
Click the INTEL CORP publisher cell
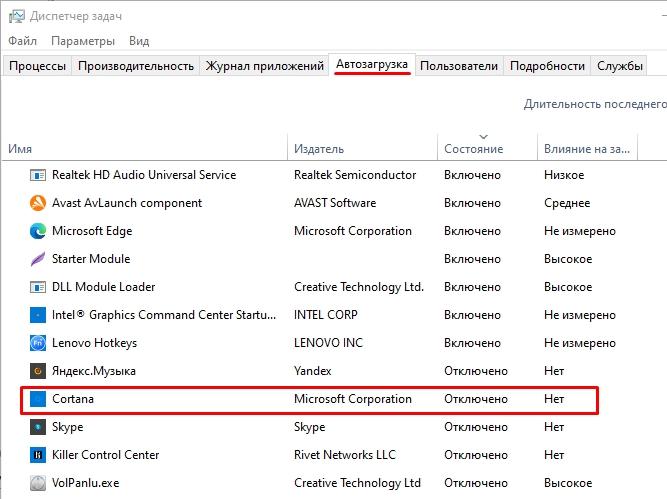325,315
